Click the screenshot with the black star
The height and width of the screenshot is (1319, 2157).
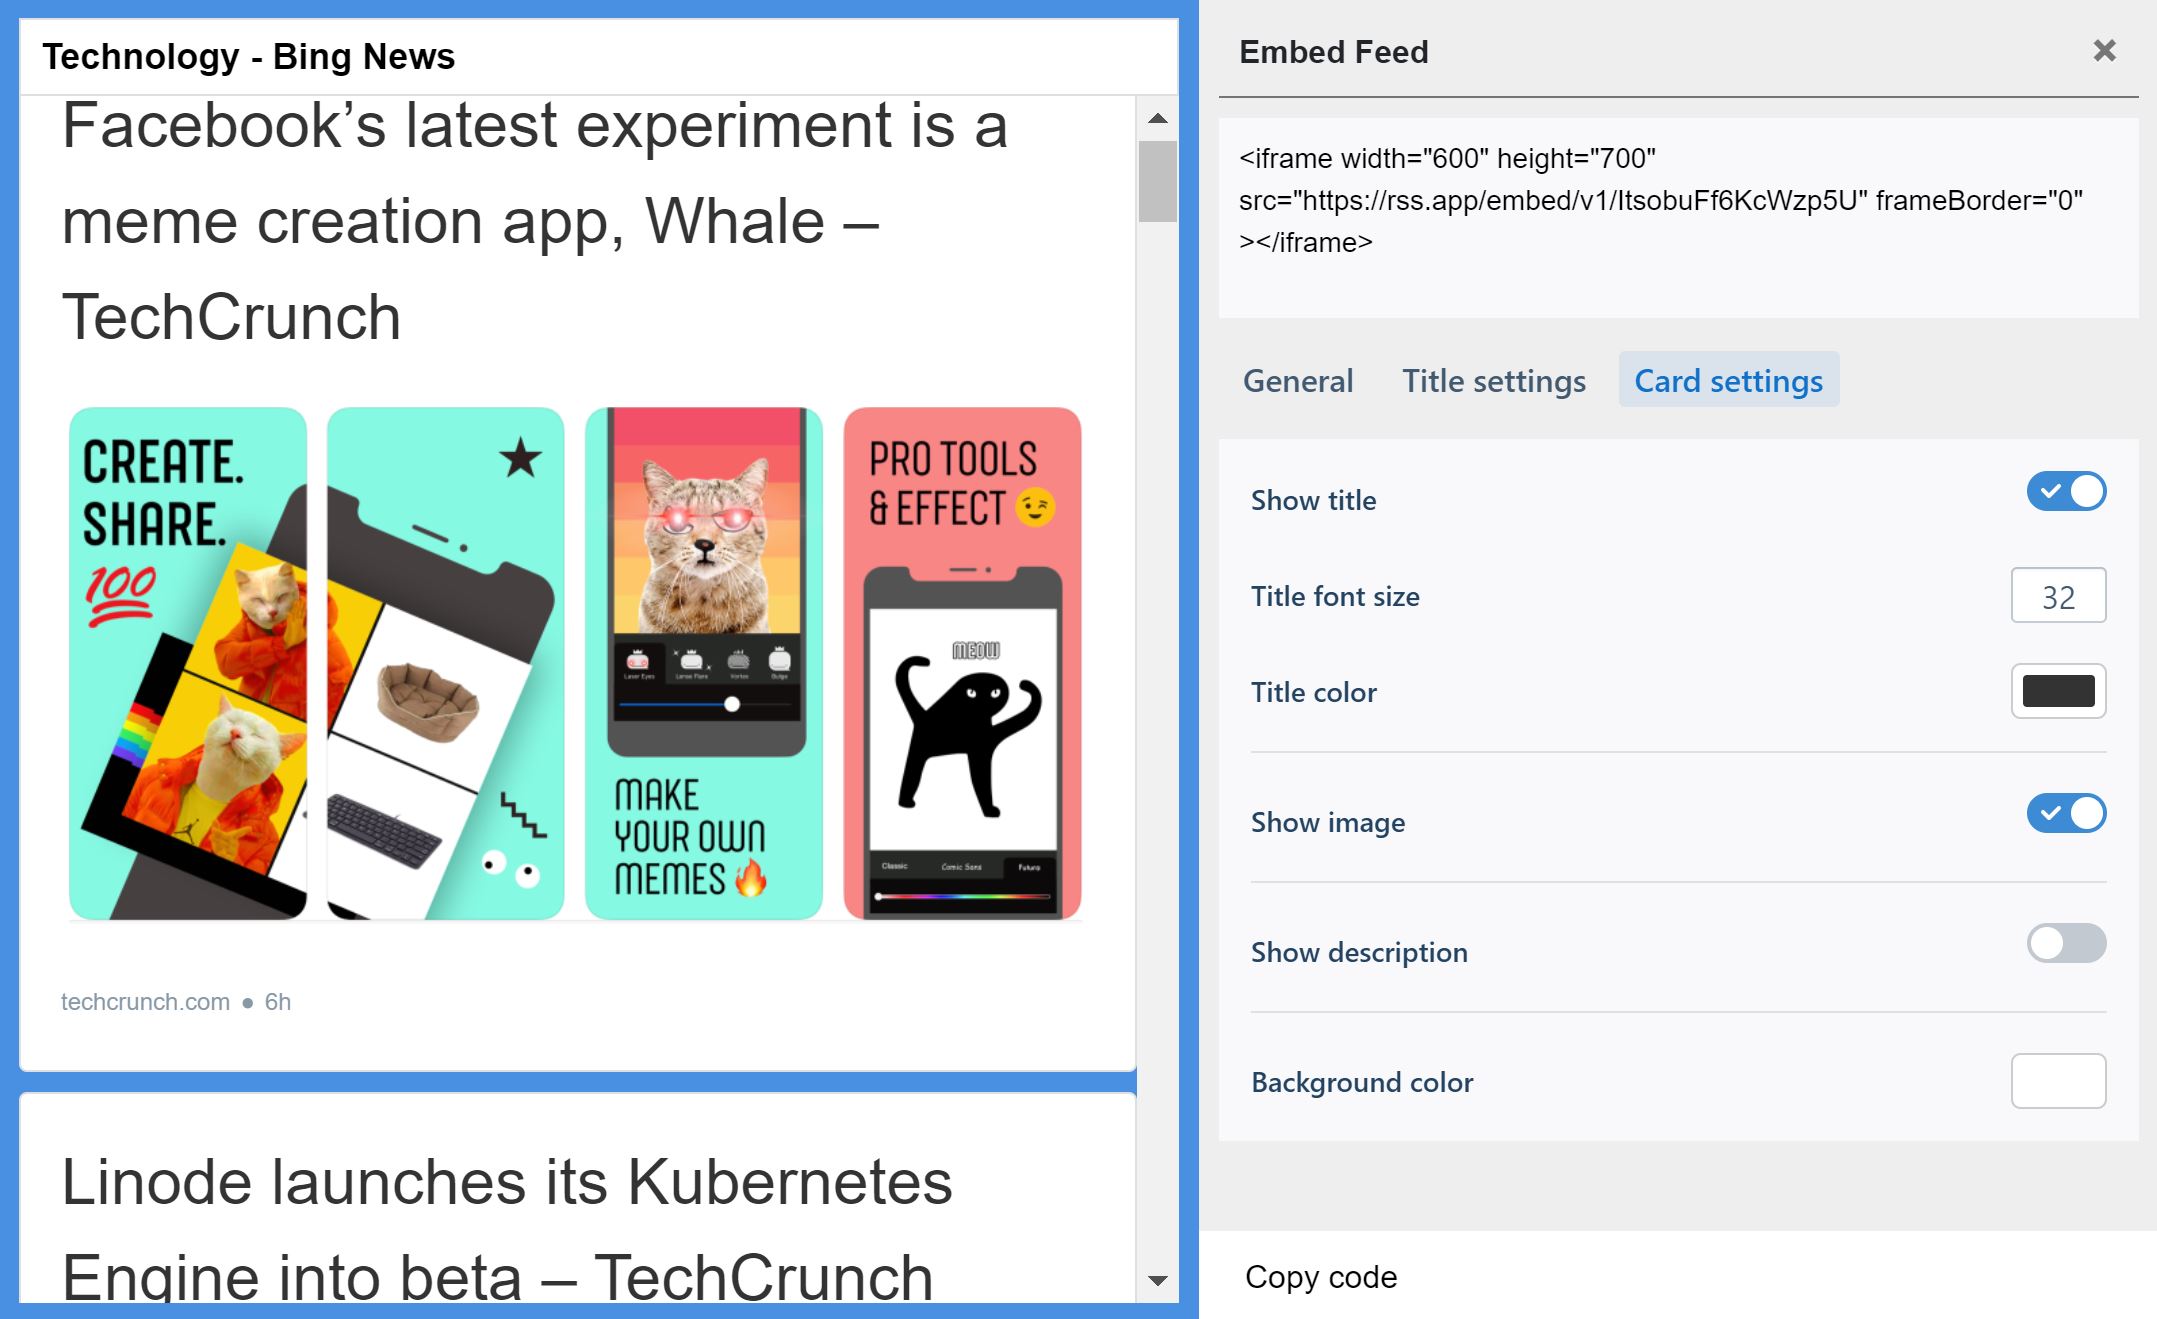coord(446,663)
